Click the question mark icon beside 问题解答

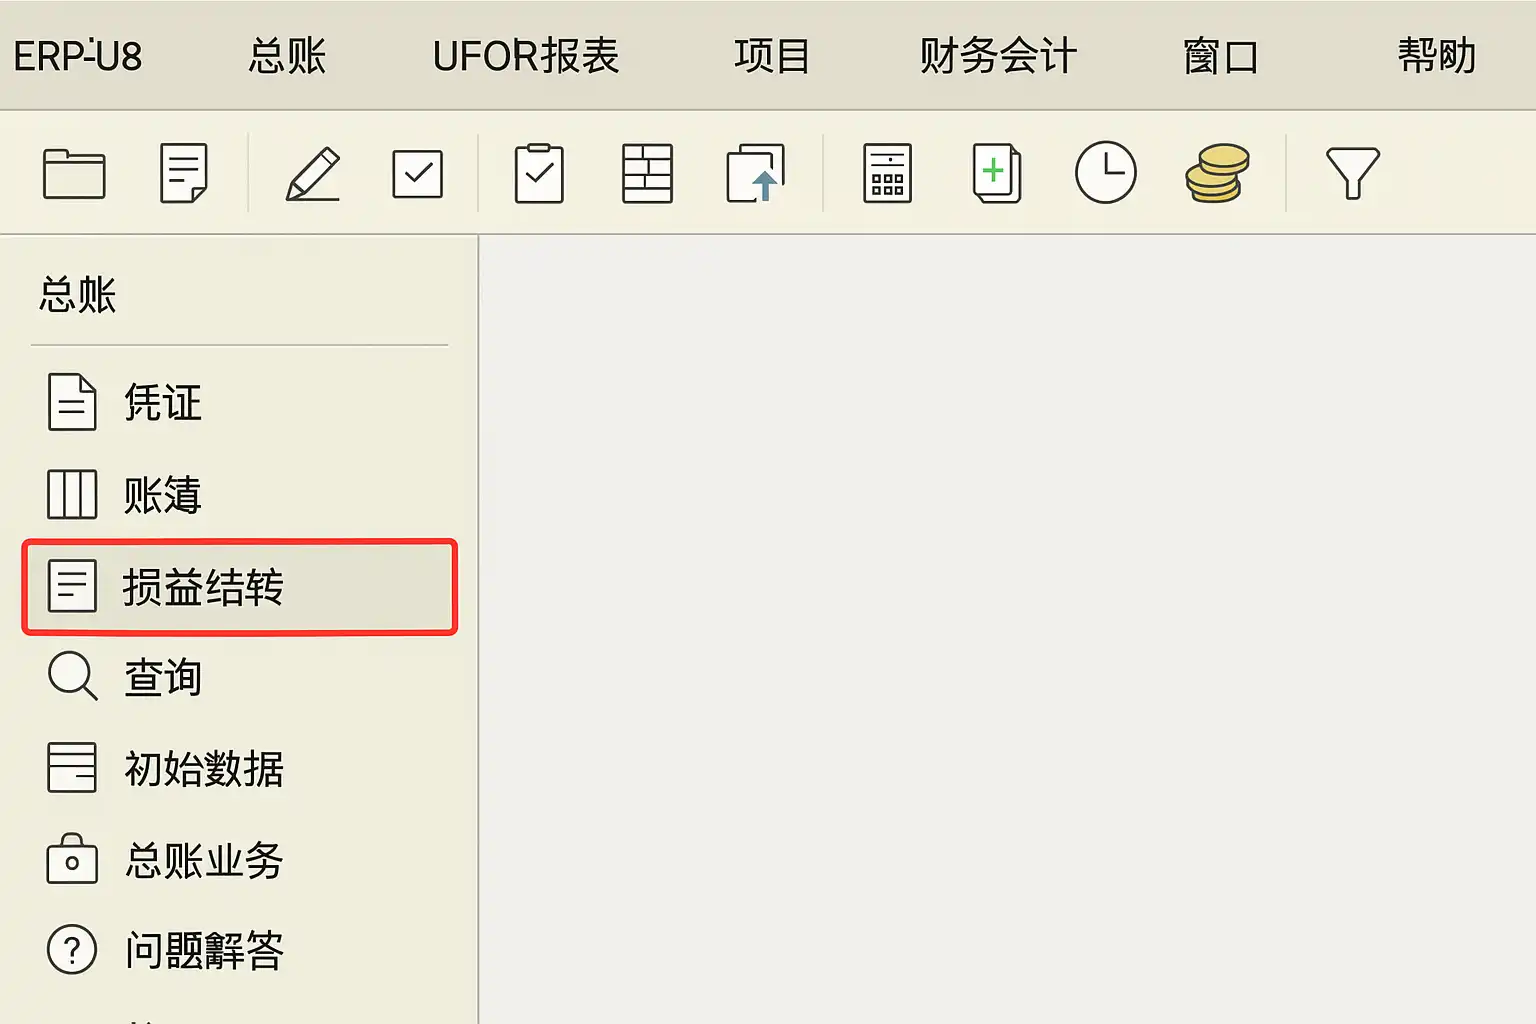pyautogui.click(x=72, y=949)
